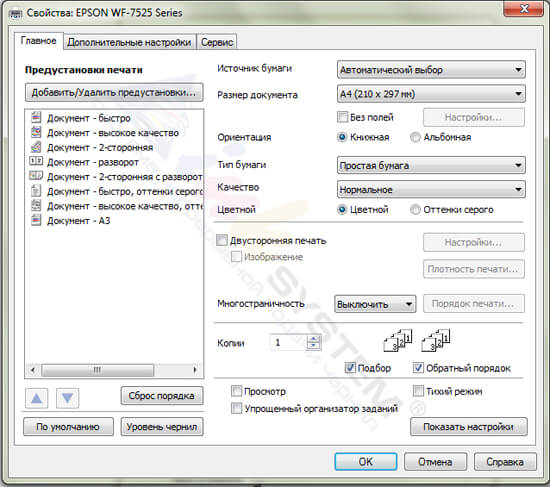The height and width of the screenshot is (487, 550).
Task: Select the 'Документ - быстро' preset icon
Action: point(36,117)
